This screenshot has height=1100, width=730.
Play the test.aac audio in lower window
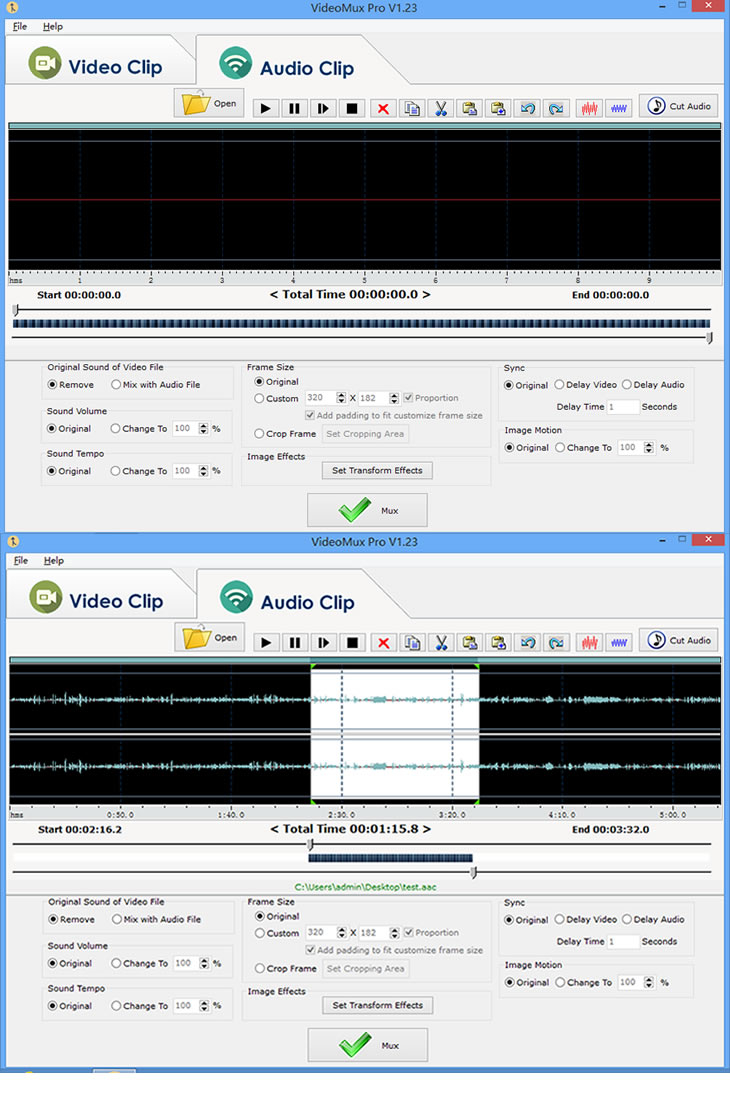click(x=266, y=642)
